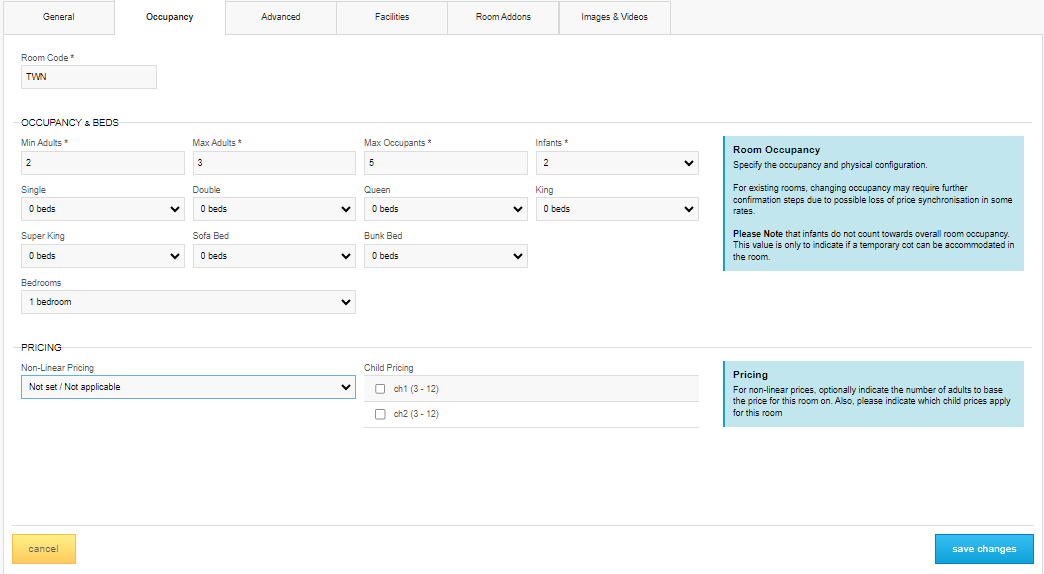Open the Non-Linear Pricing dropdown
This screenshot has height=574, width=1044.
tap(188, 387)
